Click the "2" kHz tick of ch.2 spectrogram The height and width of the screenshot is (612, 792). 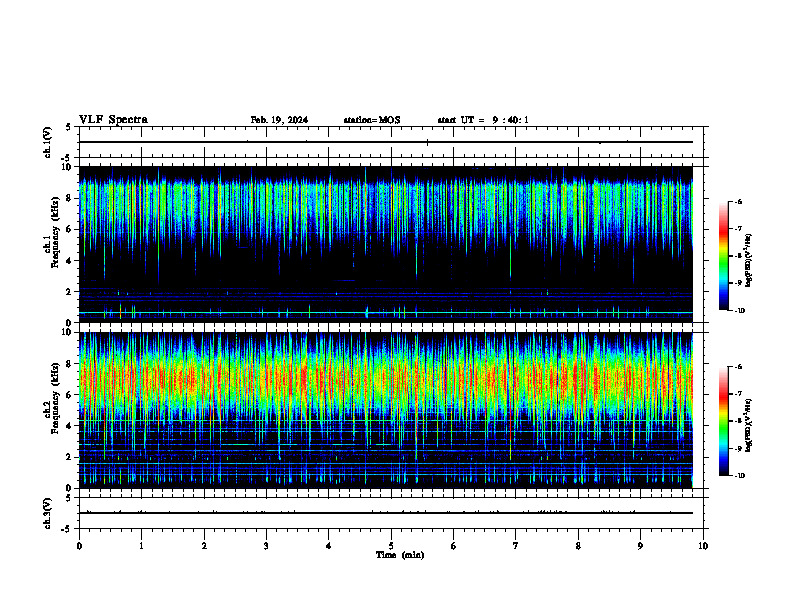click(70, 457)
